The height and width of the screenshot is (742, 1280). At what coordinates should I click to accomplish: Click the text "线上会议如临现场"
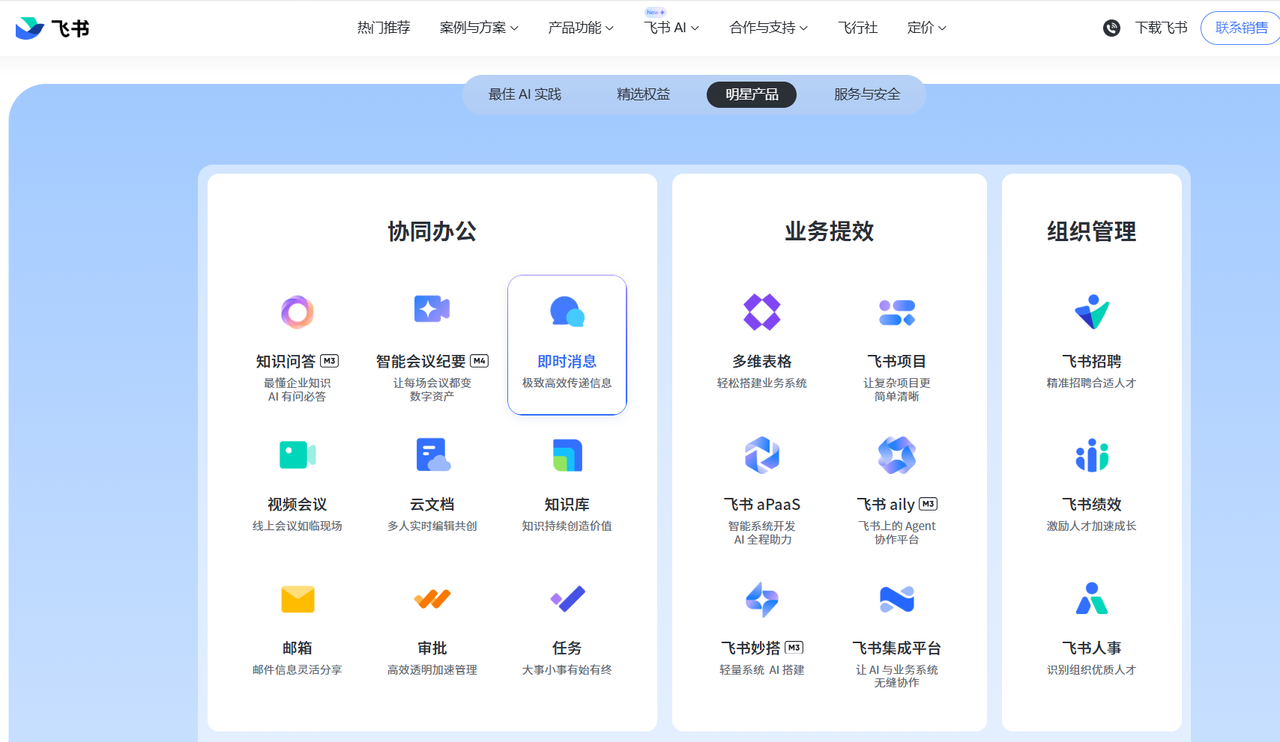click(x=297, y=526)
